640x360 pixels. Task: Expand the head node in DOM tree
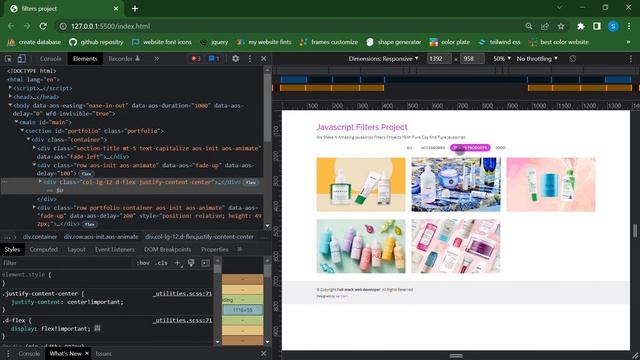[10, 97]
